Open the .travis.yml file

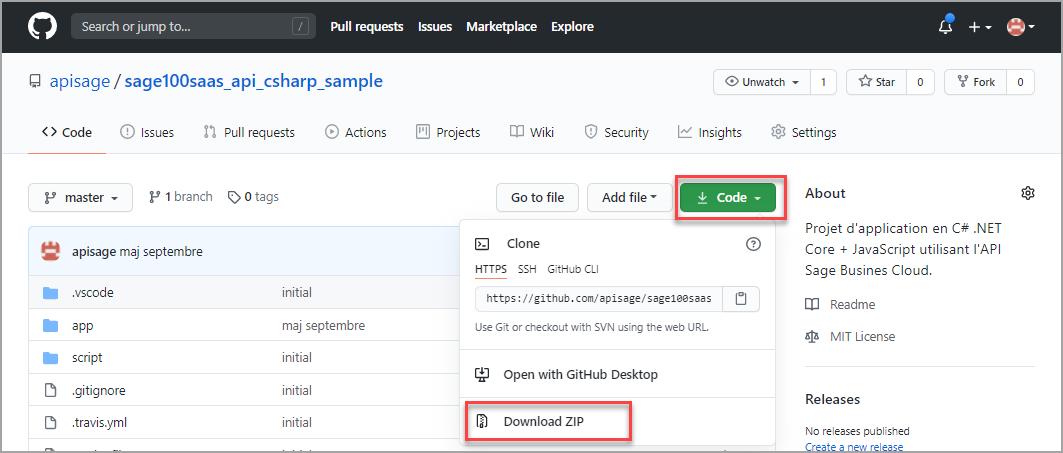coord(99,422)
